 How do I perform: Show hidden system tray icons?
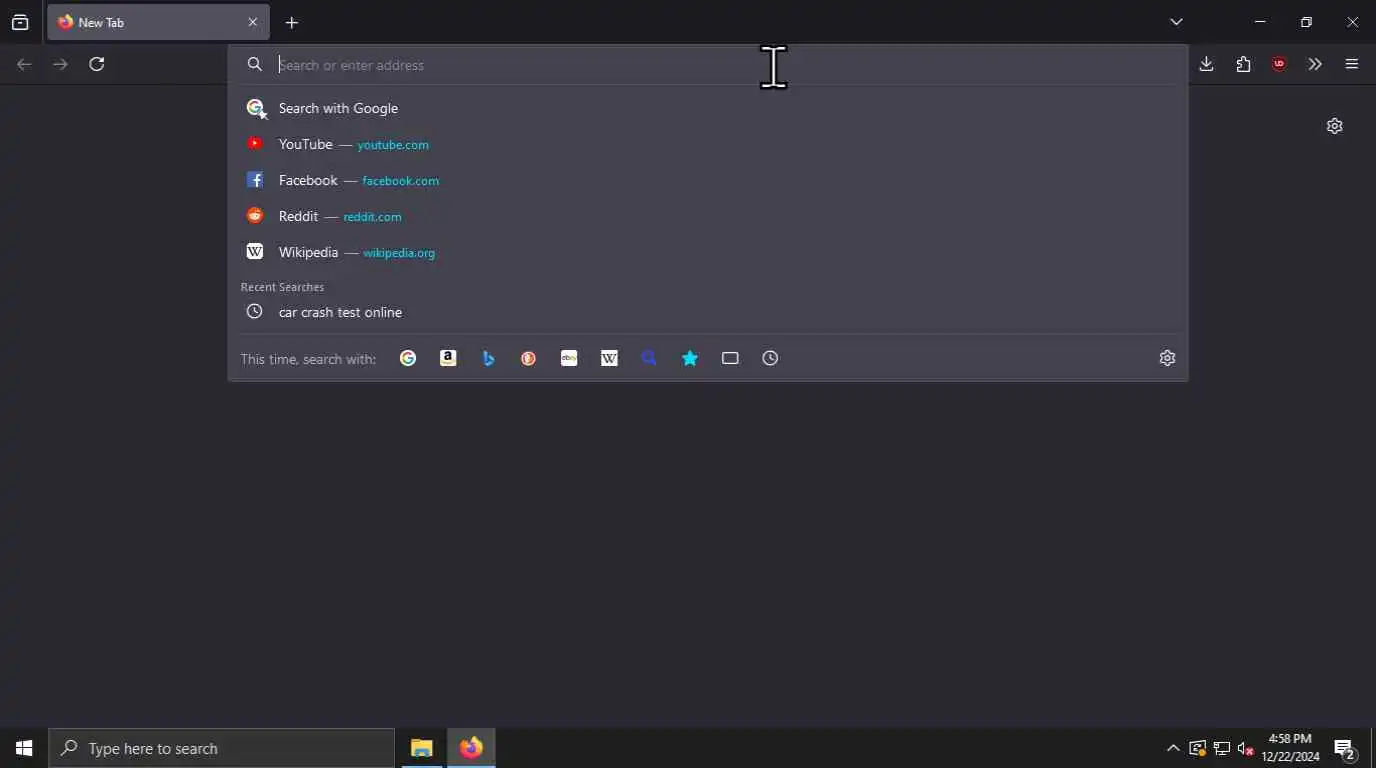click(x=1173, y=748)
